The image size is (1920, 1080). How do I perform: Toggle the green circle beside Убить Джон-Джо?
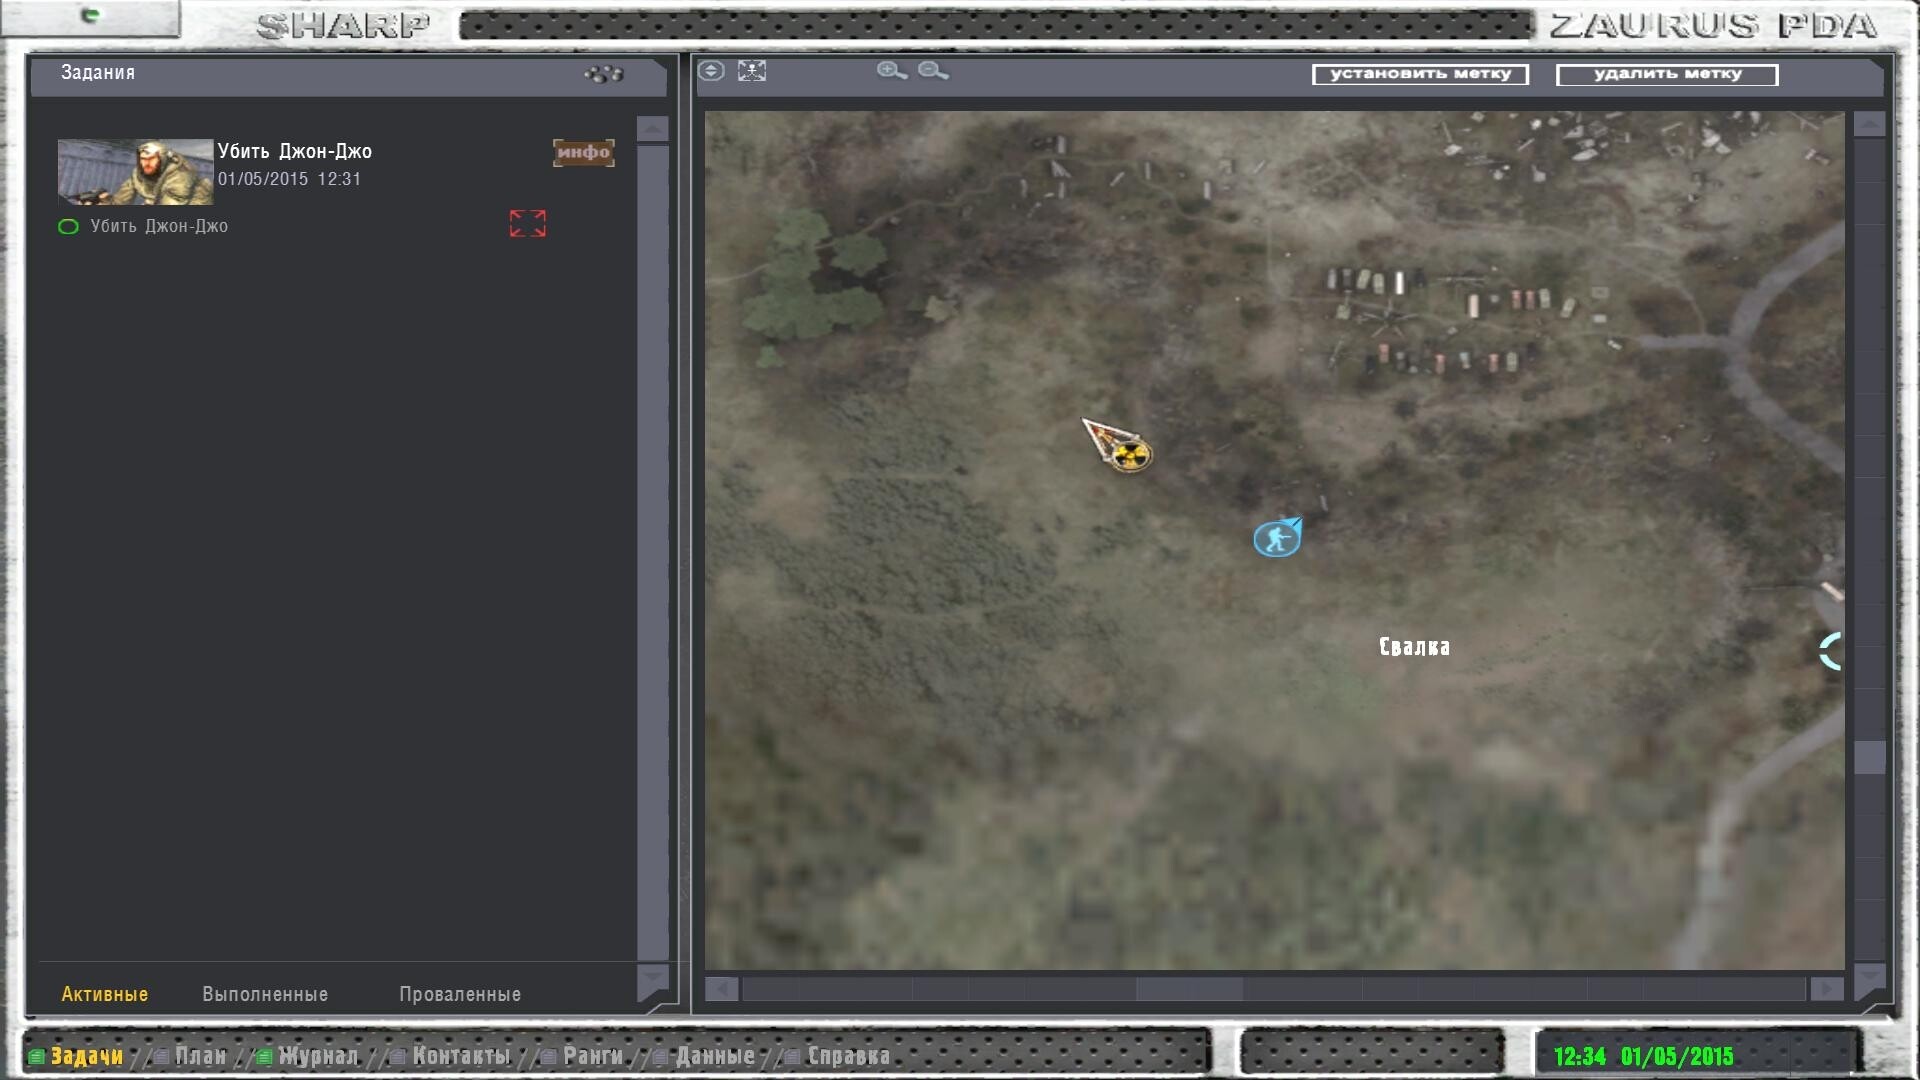click(x=68, y=227)
